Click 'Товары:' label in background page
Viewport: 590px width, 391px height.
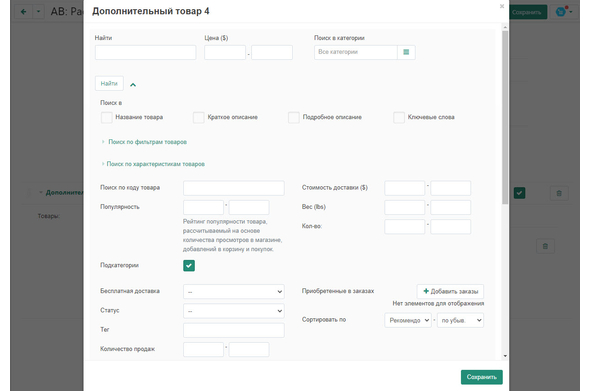[49, 216]
